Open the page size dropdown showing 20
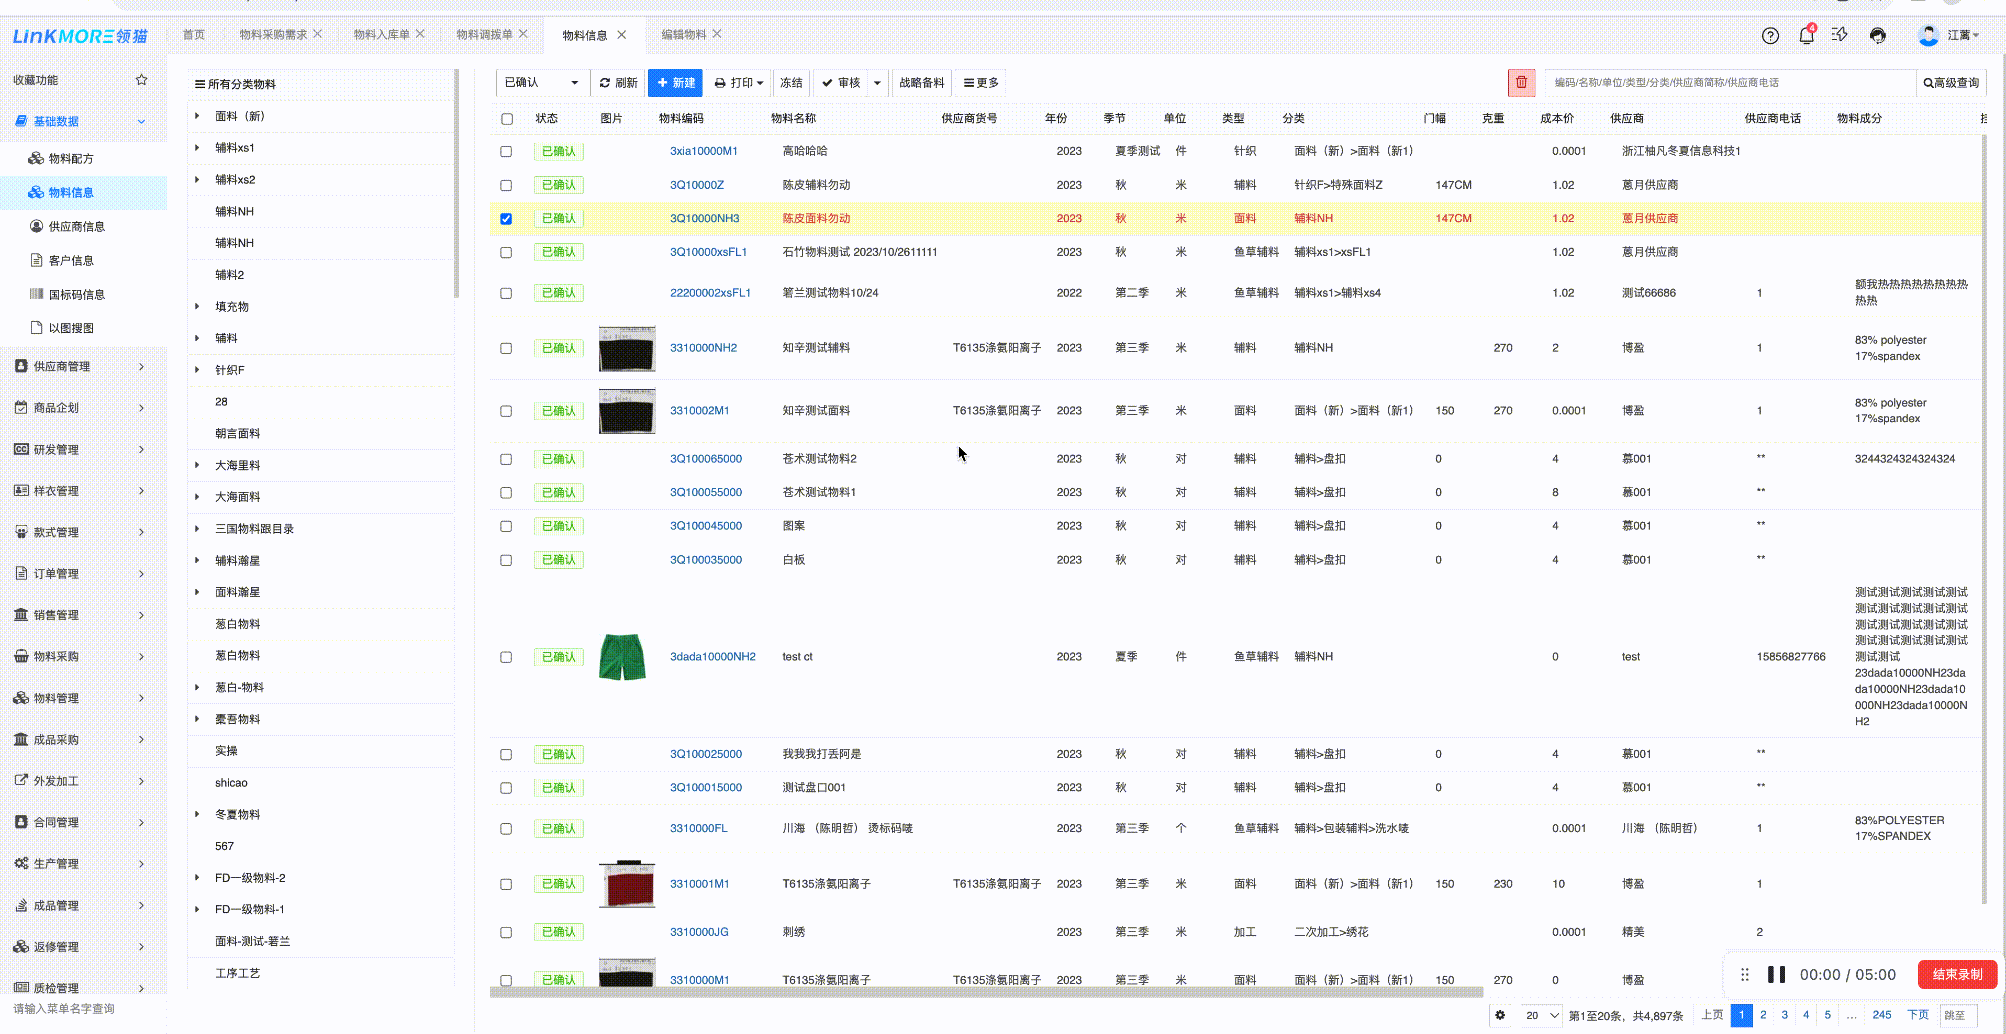2006x1034 pixels. [1541, 1015]
